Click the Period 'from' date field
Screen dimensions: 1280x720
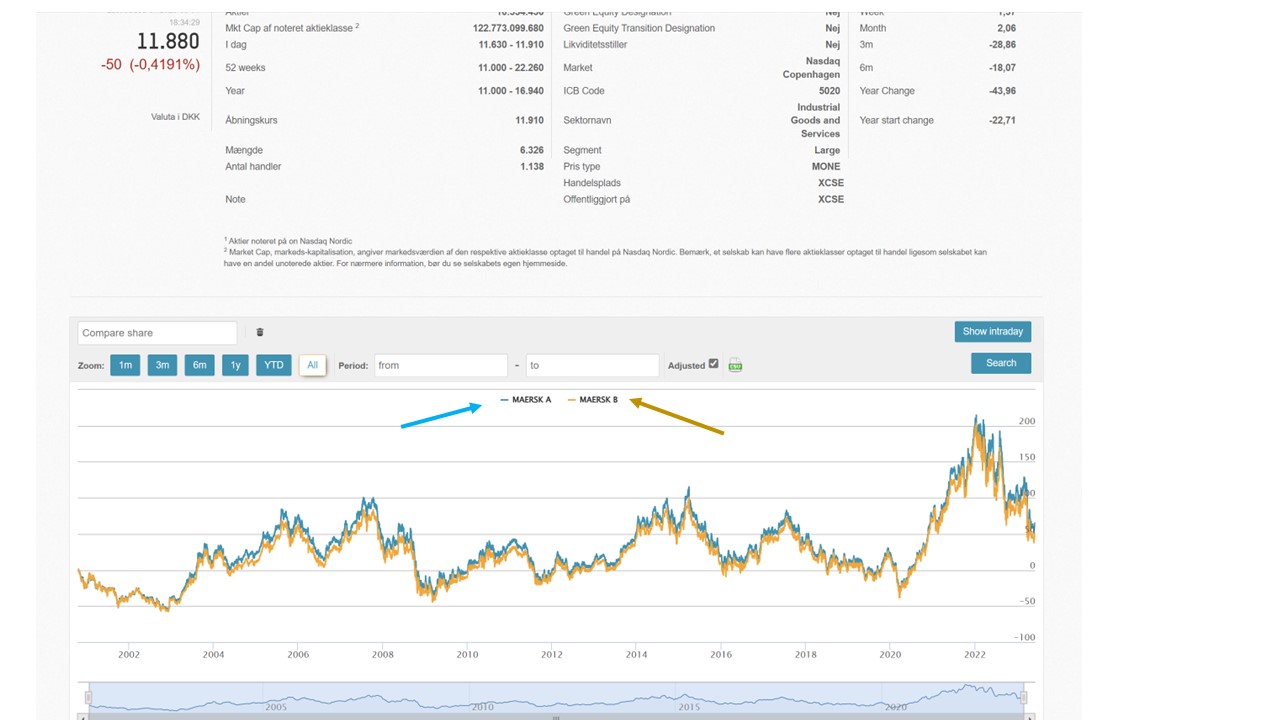pyautogui.click(x=441, y=365)
